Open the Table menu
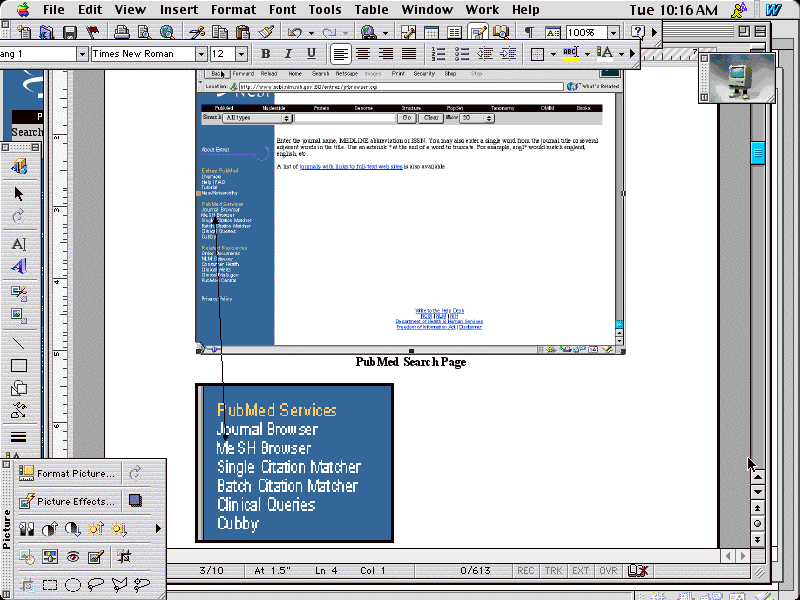The image size is (800, 600). [x=371, y=10]
